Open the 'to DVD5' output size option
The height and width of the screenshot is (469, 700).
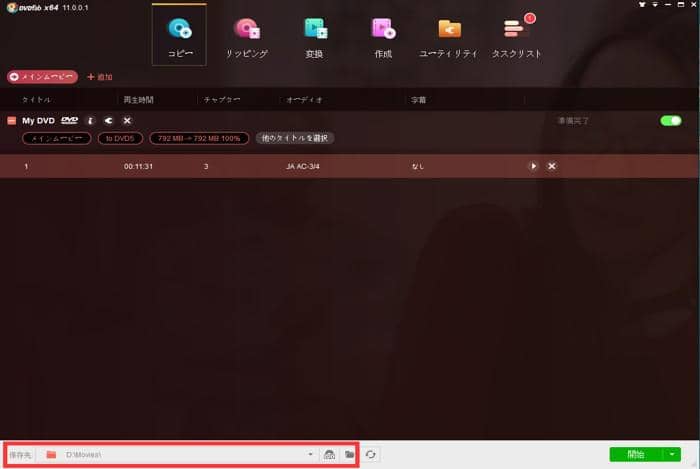point(120,138)
